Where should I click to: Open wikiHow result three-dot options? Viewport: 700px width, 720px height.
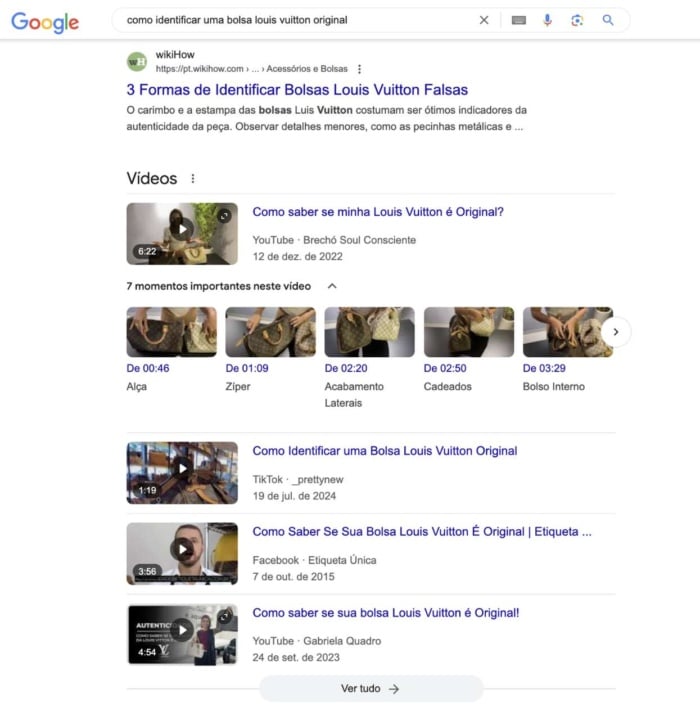(359, 69)
